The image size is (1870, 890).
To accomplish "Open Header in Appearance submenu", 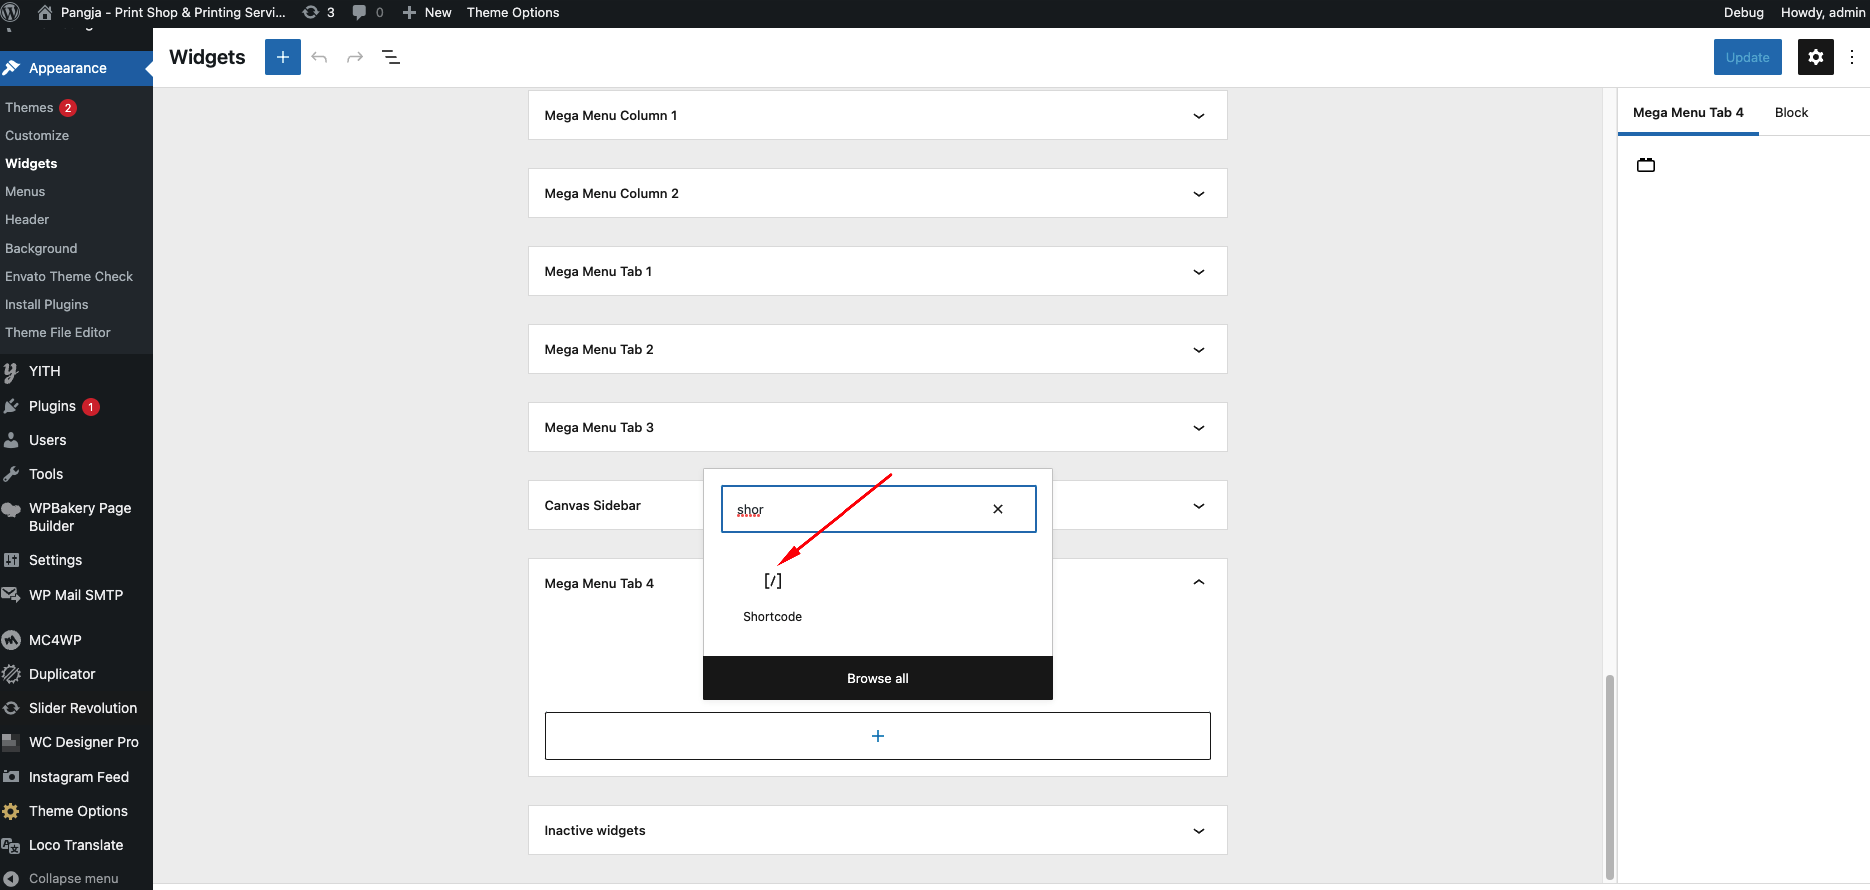I will [x=27, y=219].
